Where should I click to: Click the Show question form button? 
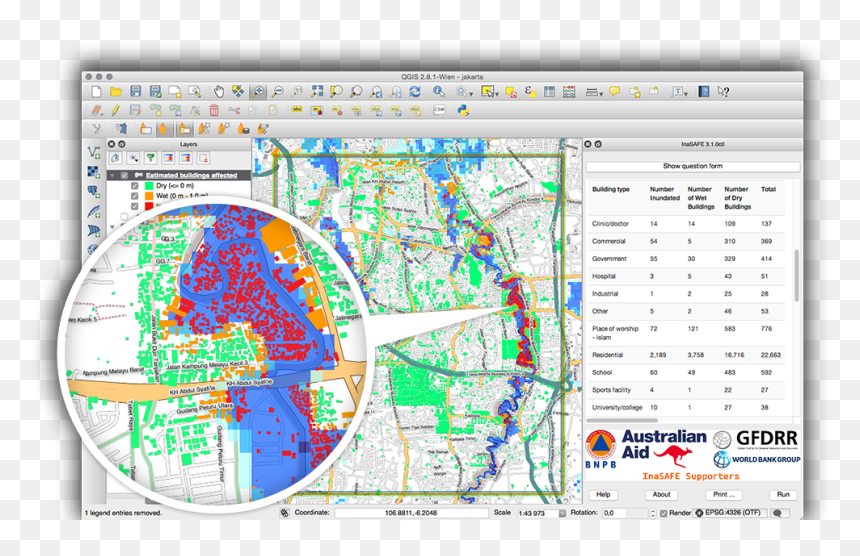point(693,166)
